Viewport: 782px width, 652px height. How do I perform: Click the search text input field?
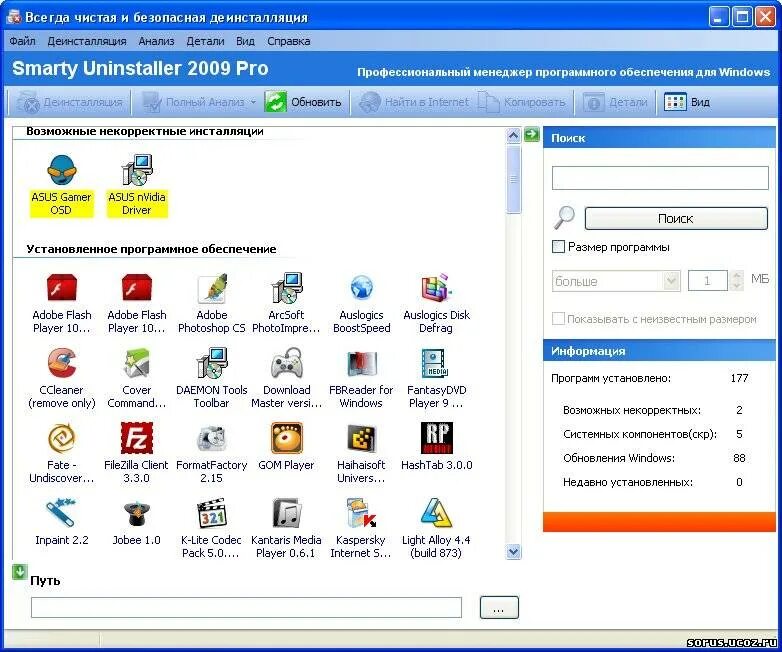[660, 178]
